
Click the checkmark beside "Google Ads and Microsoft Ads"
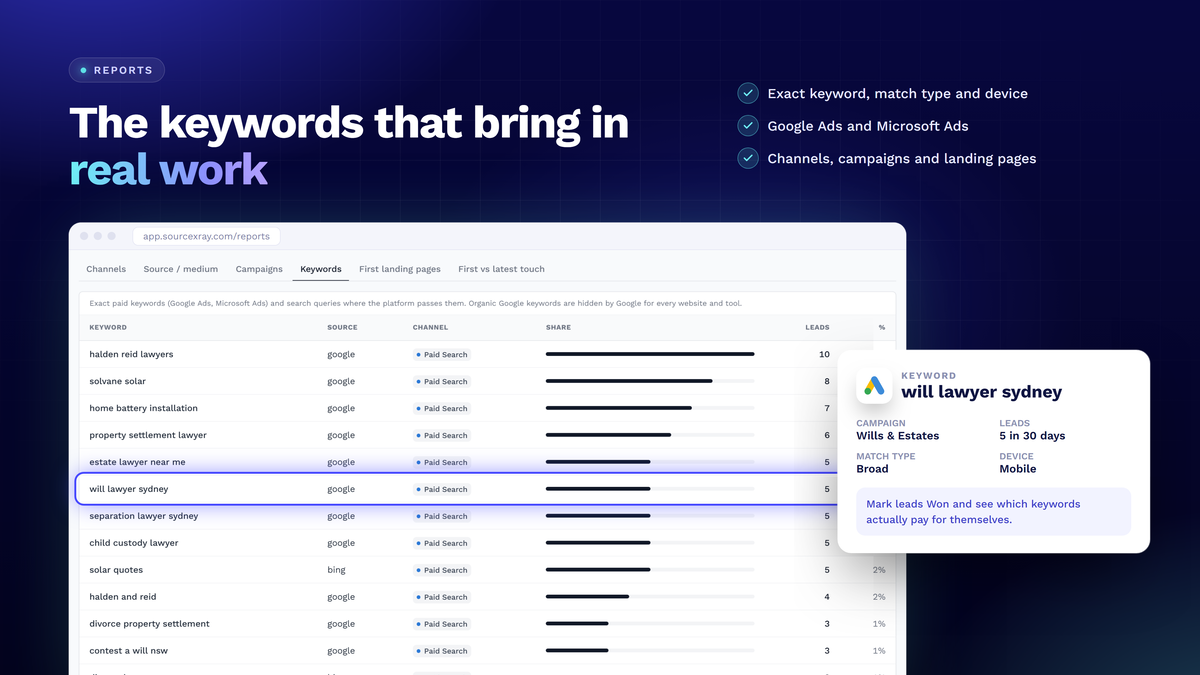point(747,126)
